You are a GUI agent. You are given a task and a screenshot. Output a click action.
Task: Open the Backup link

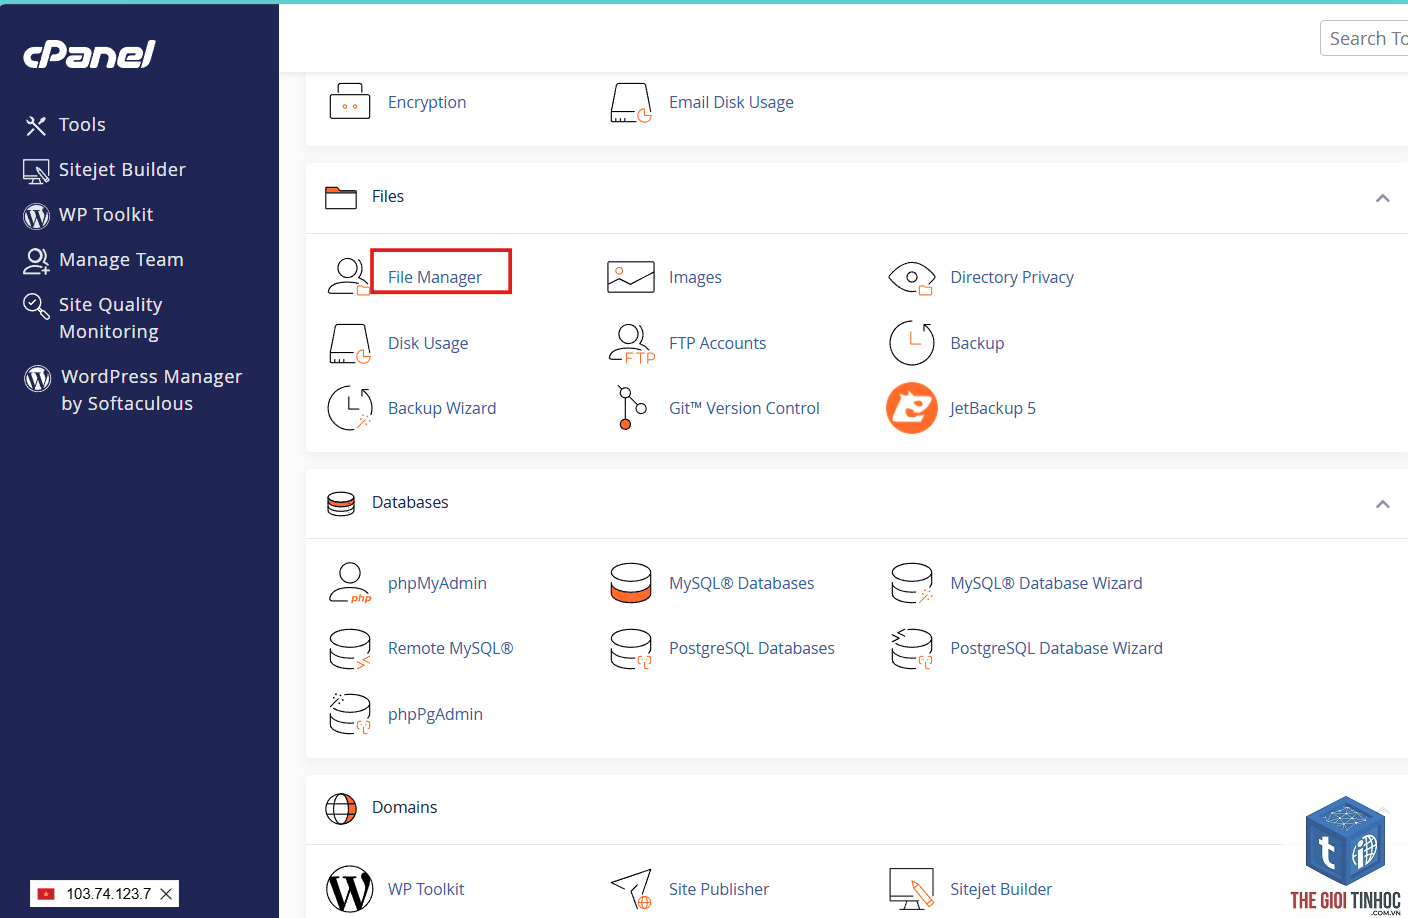click(x=977, y=343)
